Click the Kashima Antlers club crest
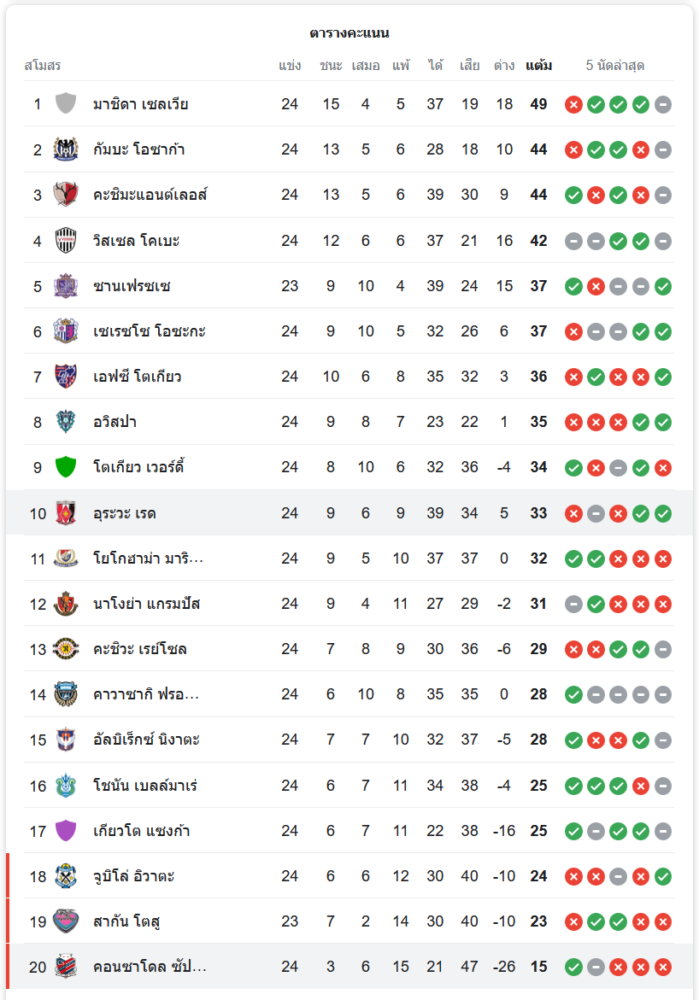Image resolution: width=699 pixels, height=1000 pixels. (x=66, y=194)
